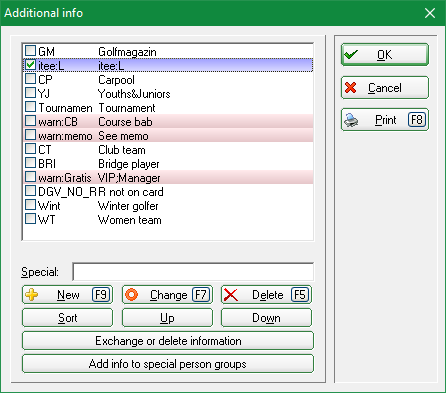Select the Youths&Juniors list row

click(x=168, y=94)
